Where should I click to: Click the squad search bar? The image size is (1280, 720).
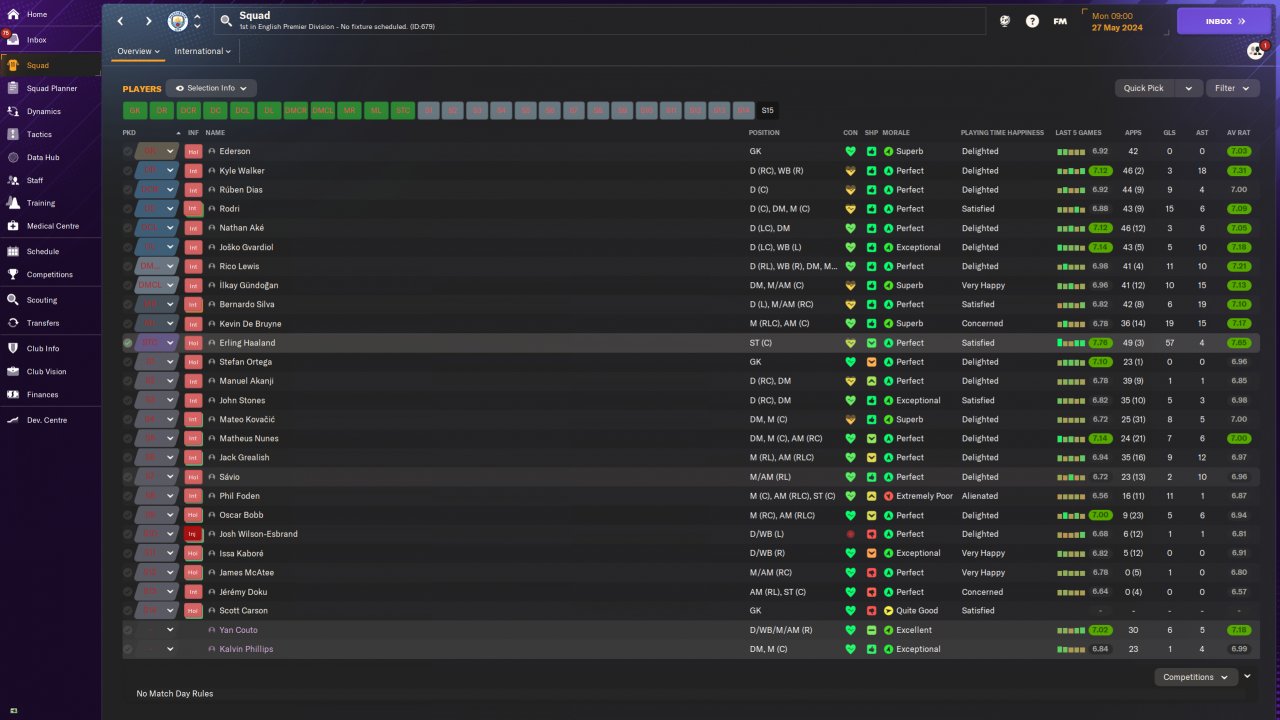(x=600, y=21)
